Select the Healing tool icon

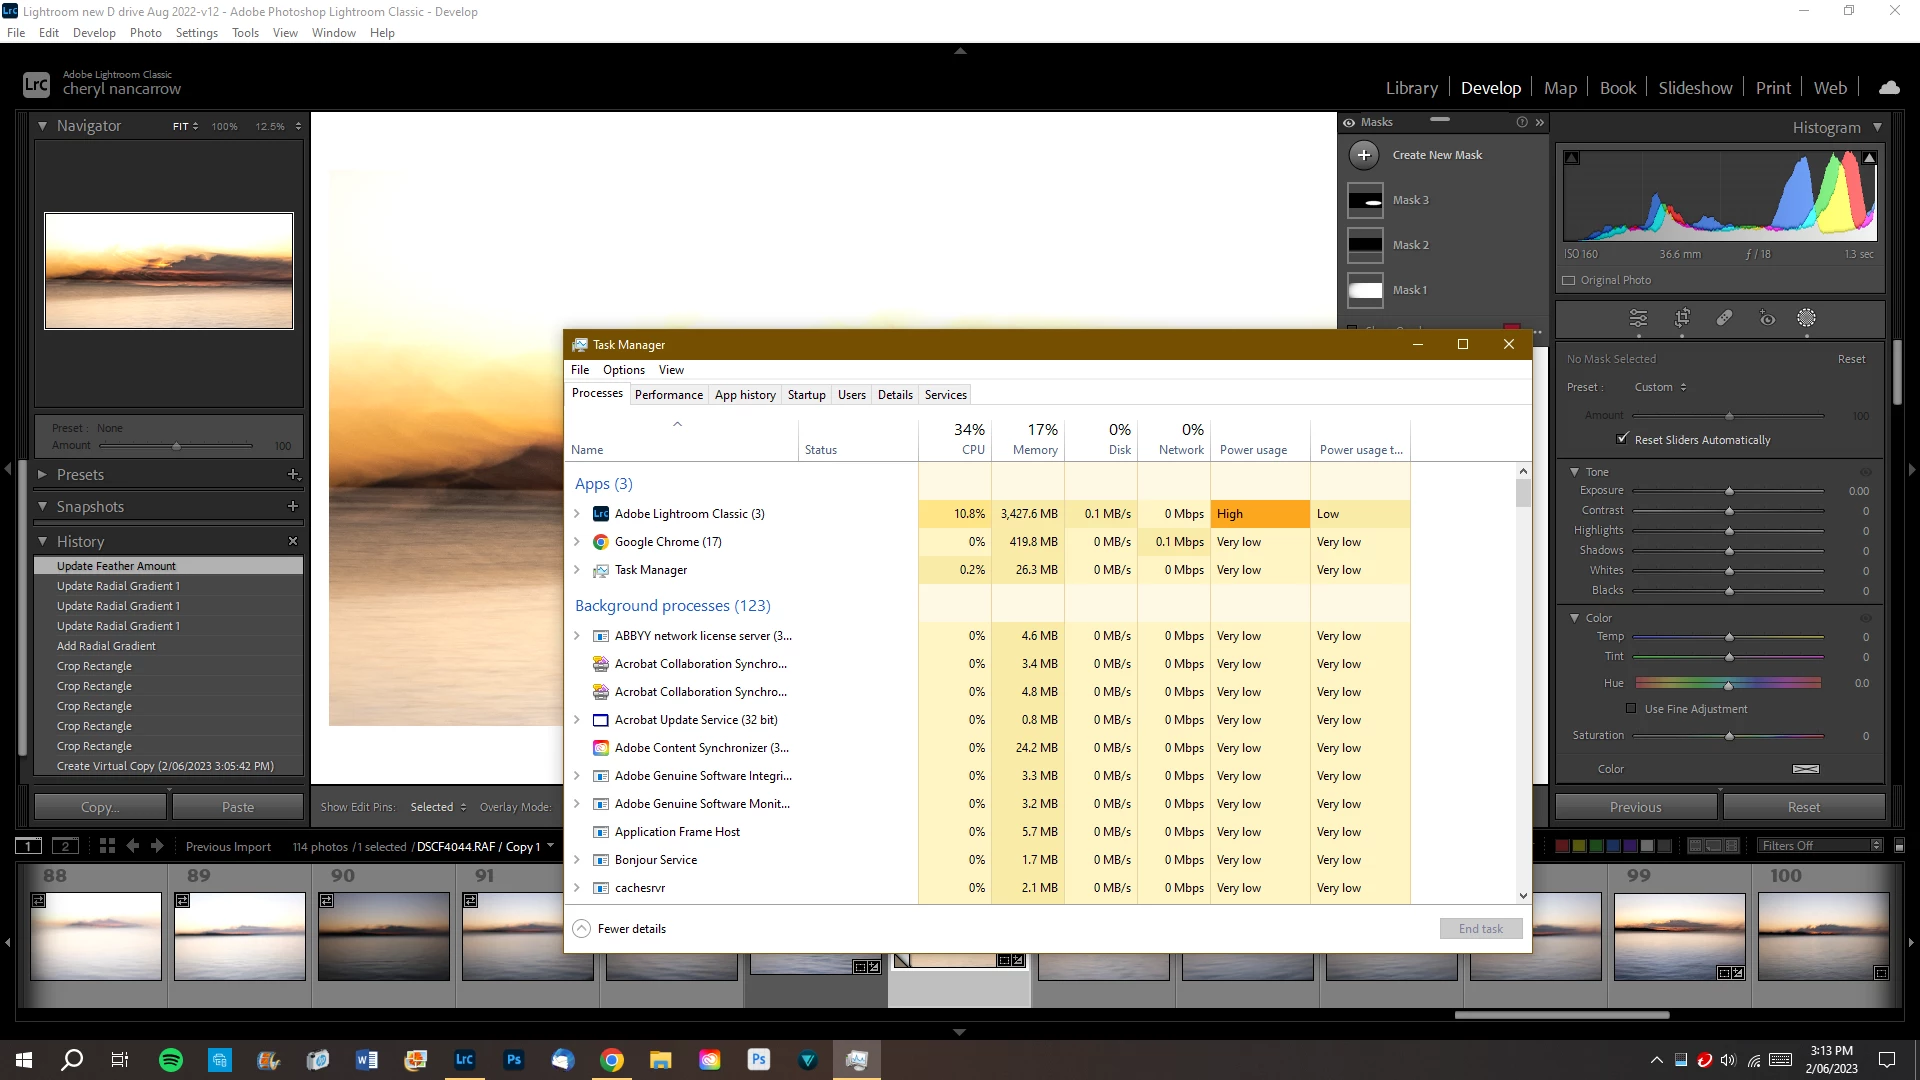[x=1724, y=318]
